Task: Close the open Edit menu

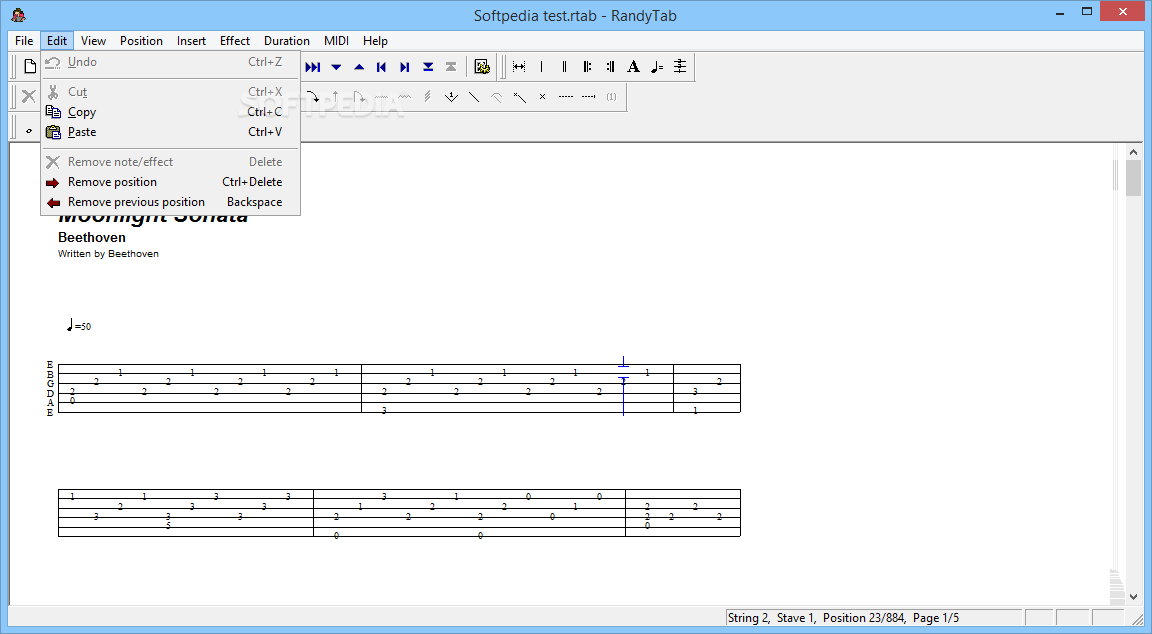Action: (x=57, y=40)
